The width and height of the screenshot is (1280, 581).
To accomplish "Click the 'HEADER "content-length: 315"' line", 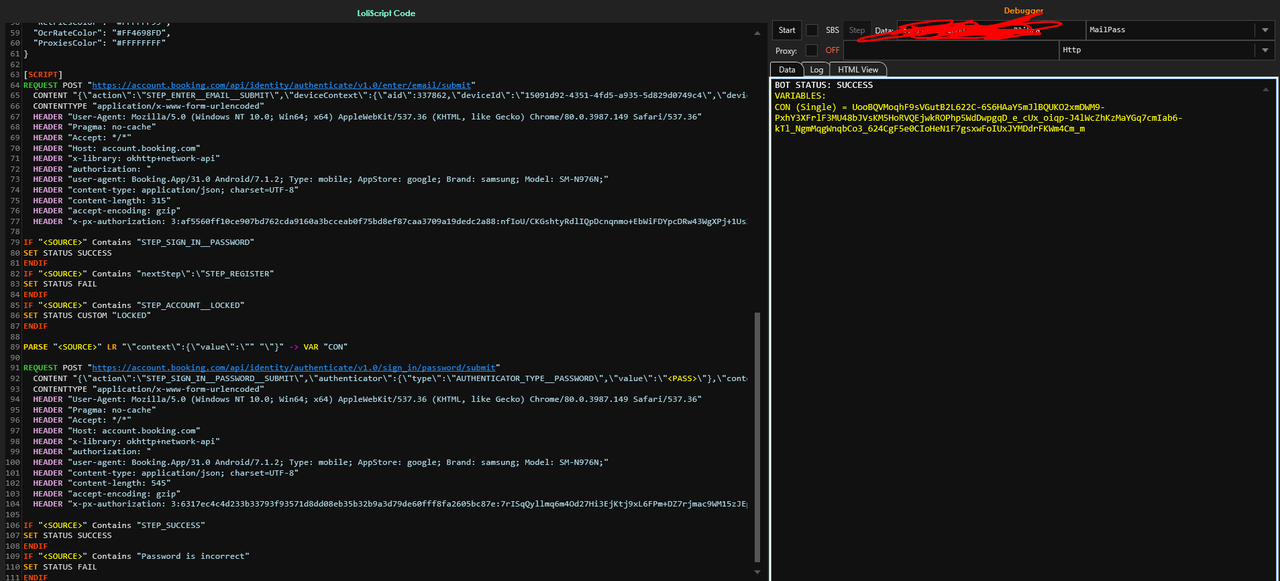I will 114,200.
